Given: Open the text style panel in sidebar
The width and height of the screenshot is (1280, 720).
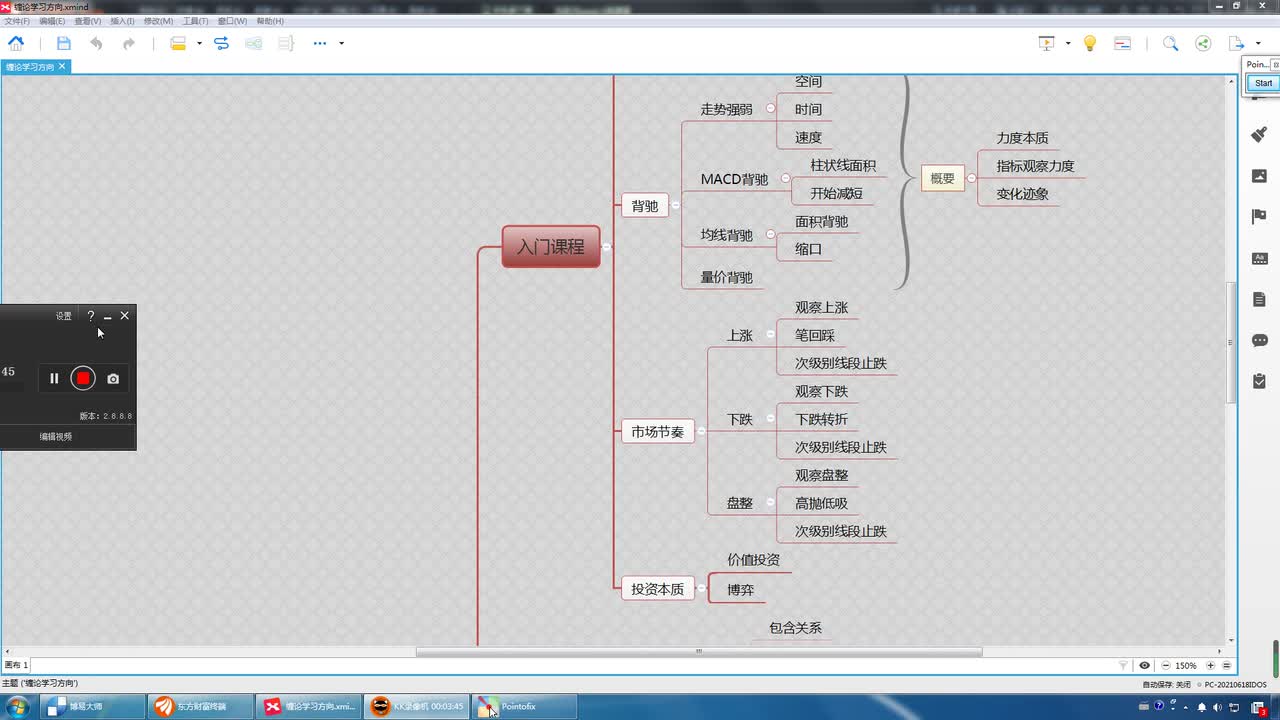Looking at the screenshot, I should 1259,258.
